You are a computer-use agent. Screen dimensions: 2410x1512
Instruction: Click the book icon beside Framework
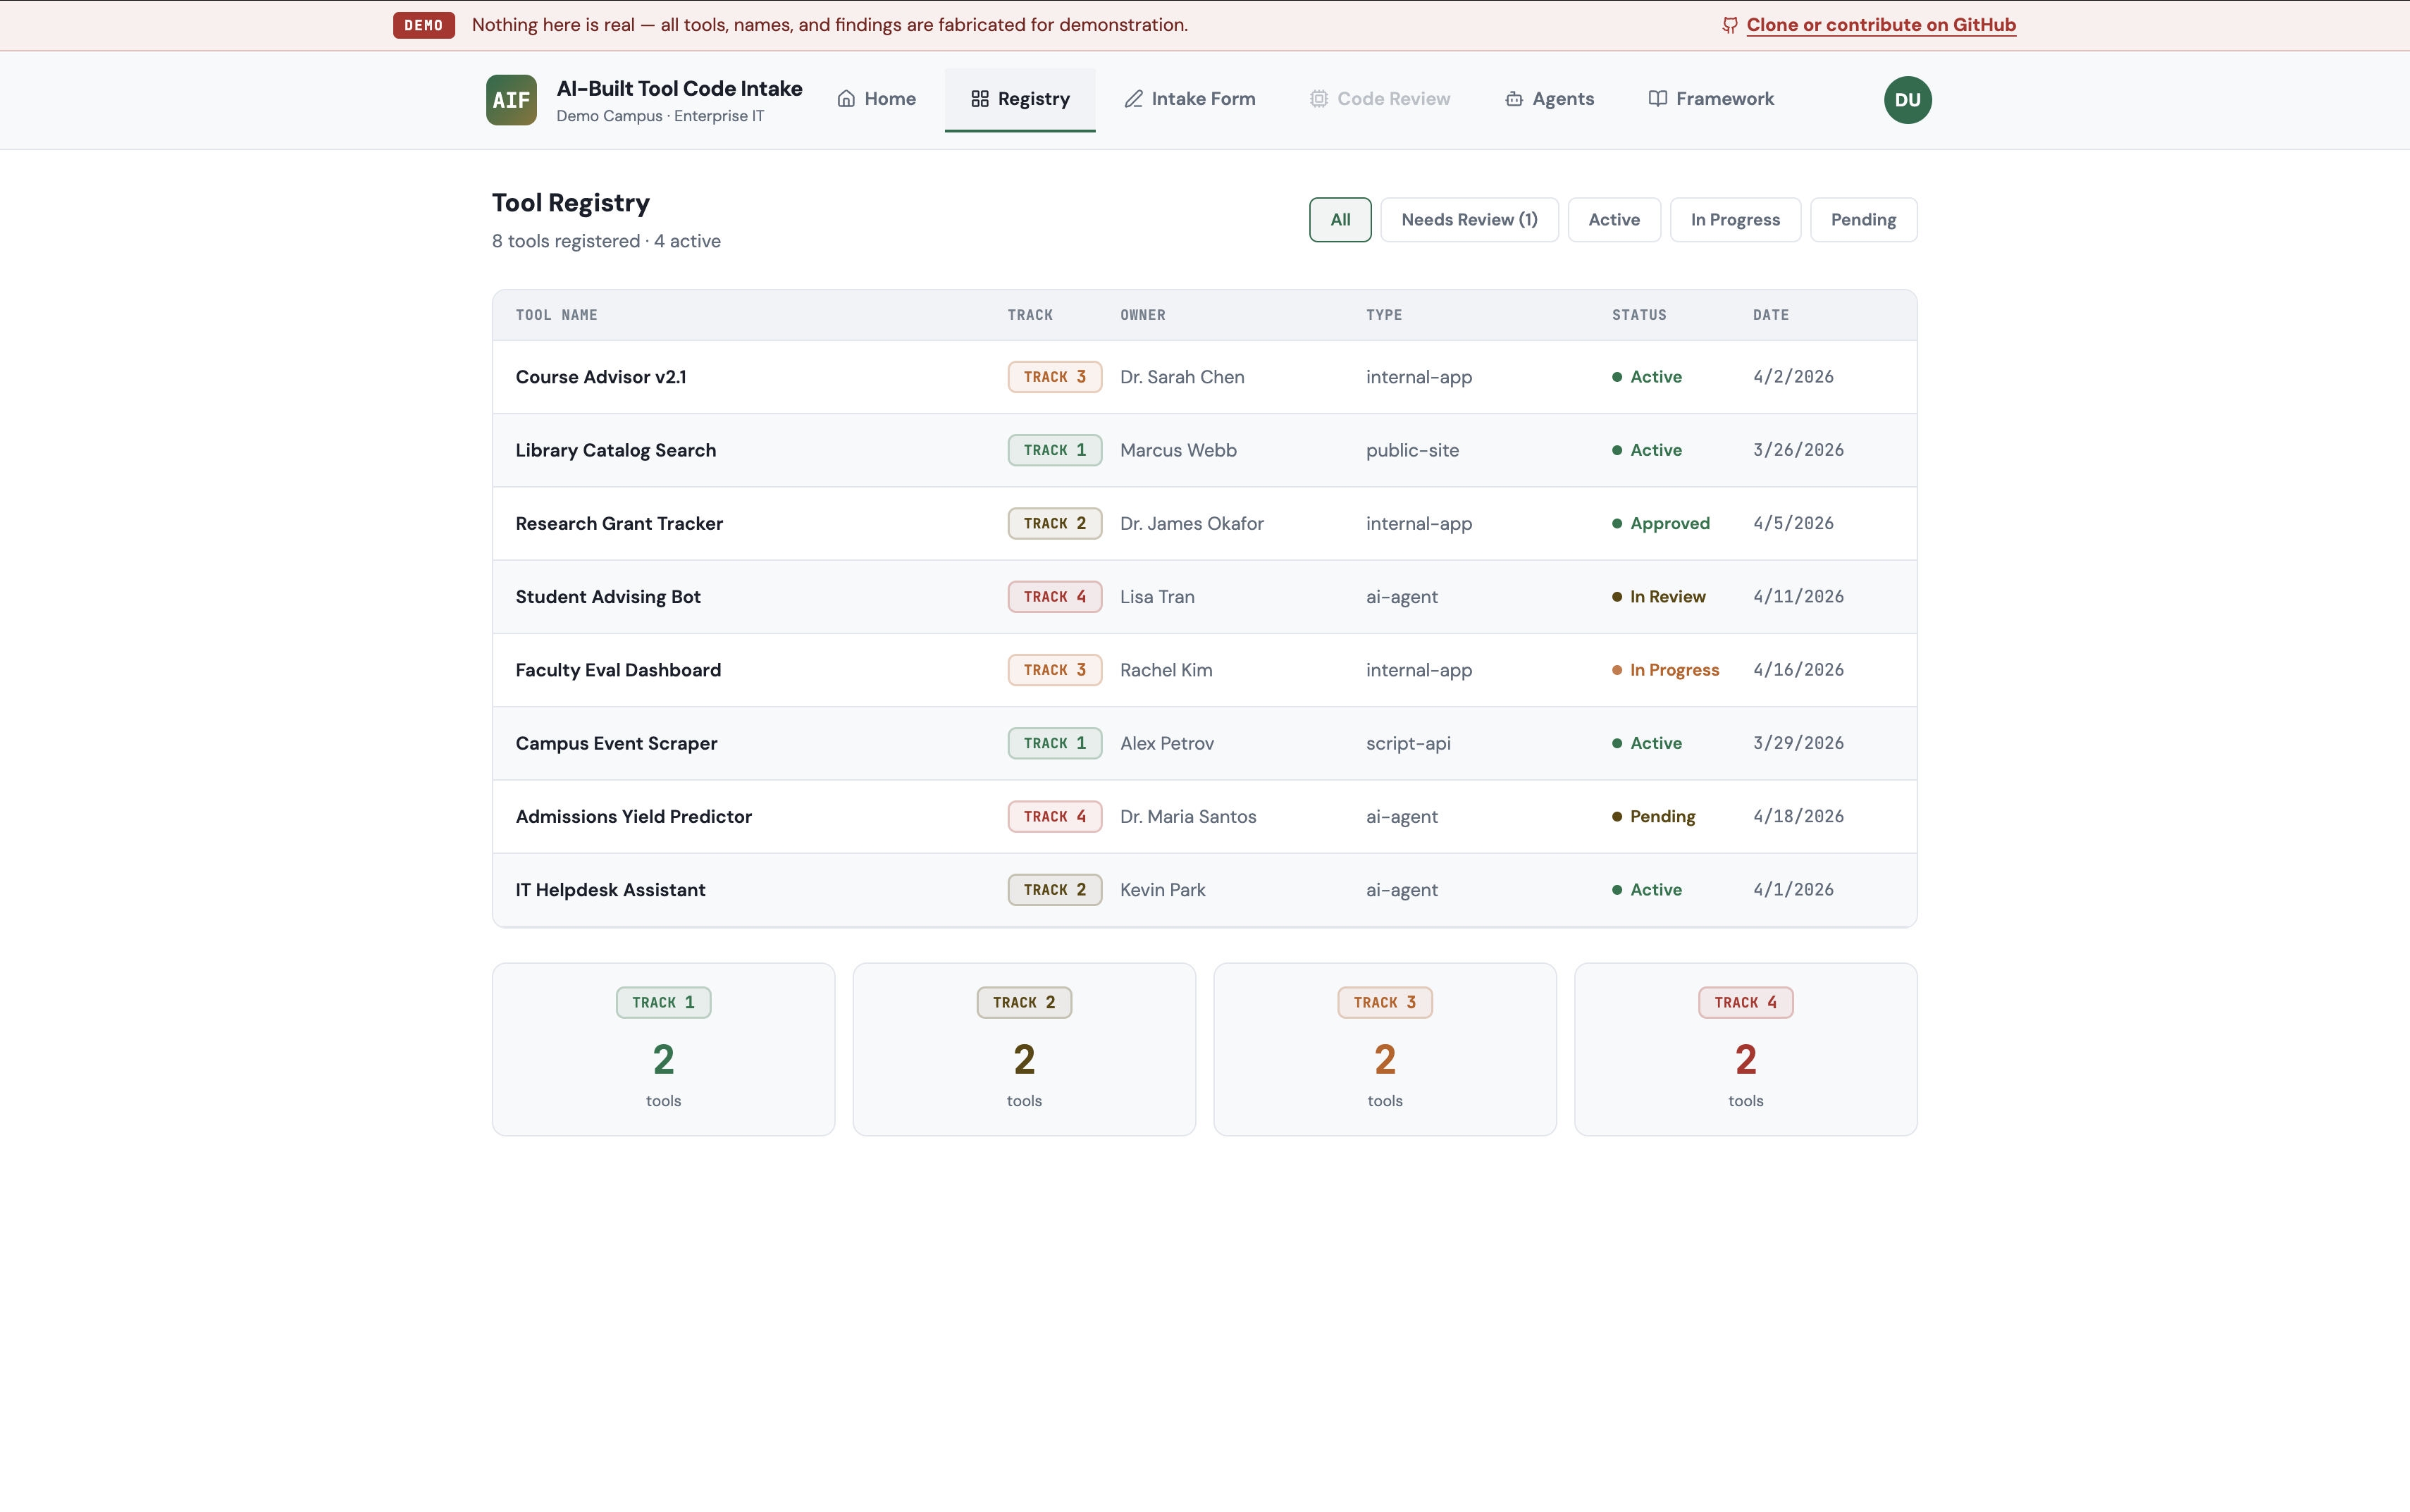point(1656,99)
